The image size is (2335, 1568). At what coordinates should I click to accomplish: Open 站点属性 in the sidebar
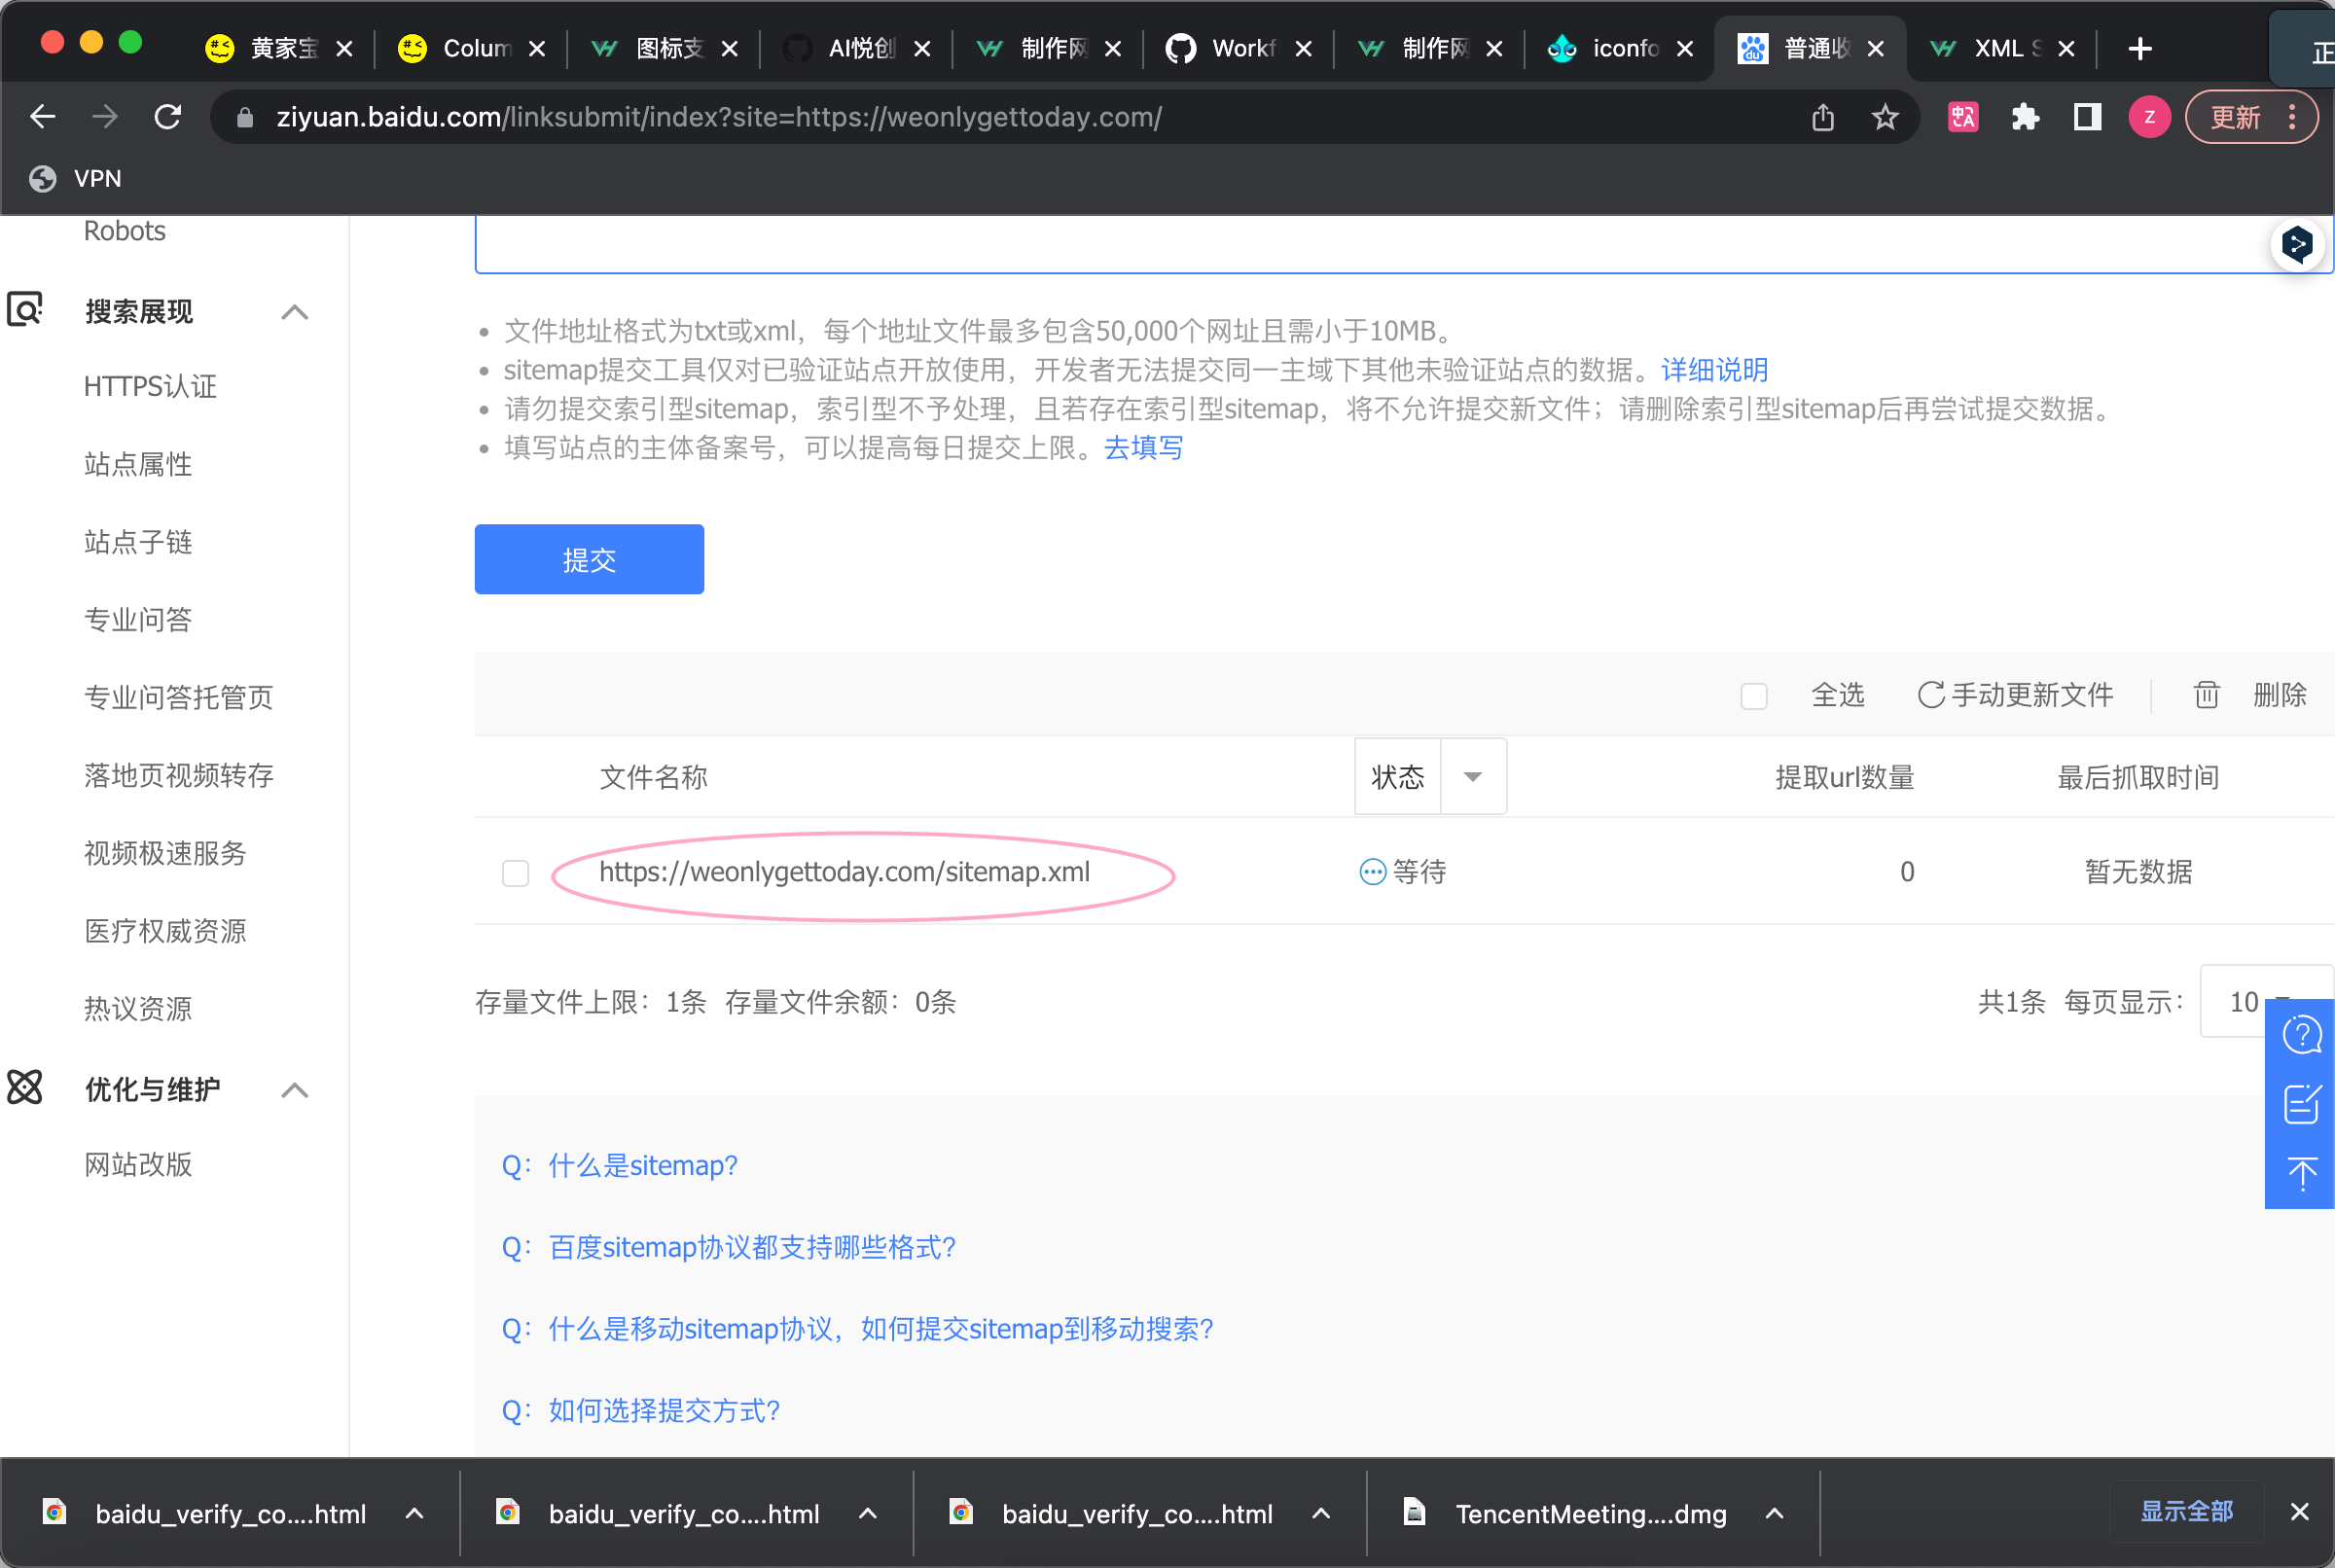[x=138, y=465]
